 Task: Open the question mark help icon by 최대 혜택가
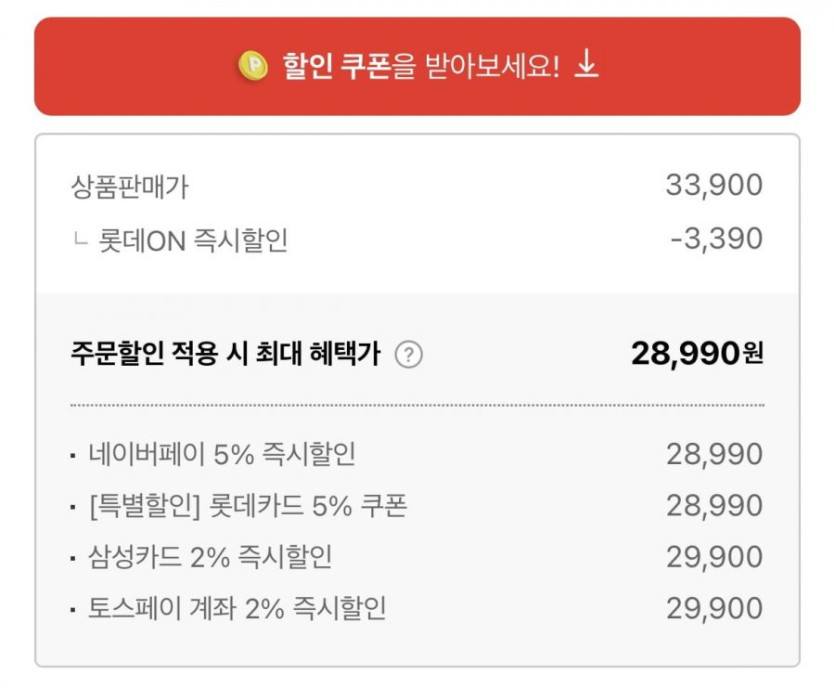[408, 354]
